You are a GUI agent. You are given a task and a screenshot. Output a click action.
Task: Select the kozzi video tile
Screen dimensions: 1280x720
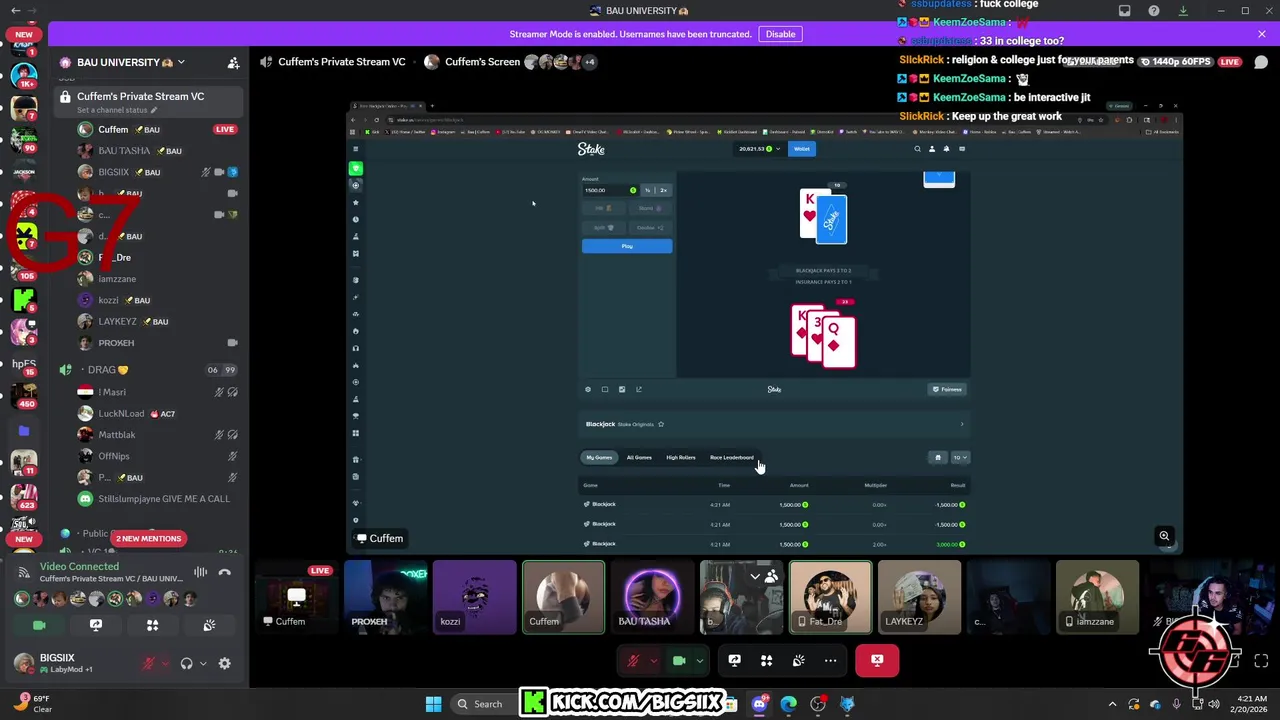(475, 597)
